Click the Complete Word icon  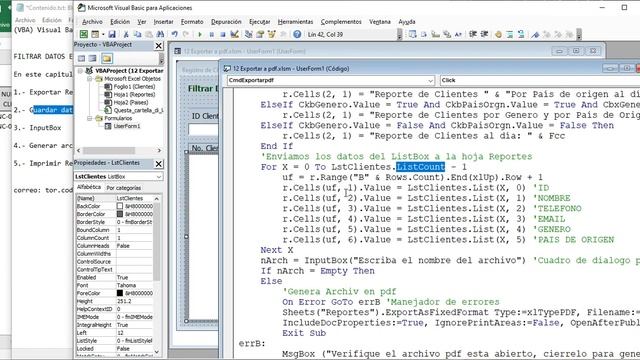[x=458, y=35]
